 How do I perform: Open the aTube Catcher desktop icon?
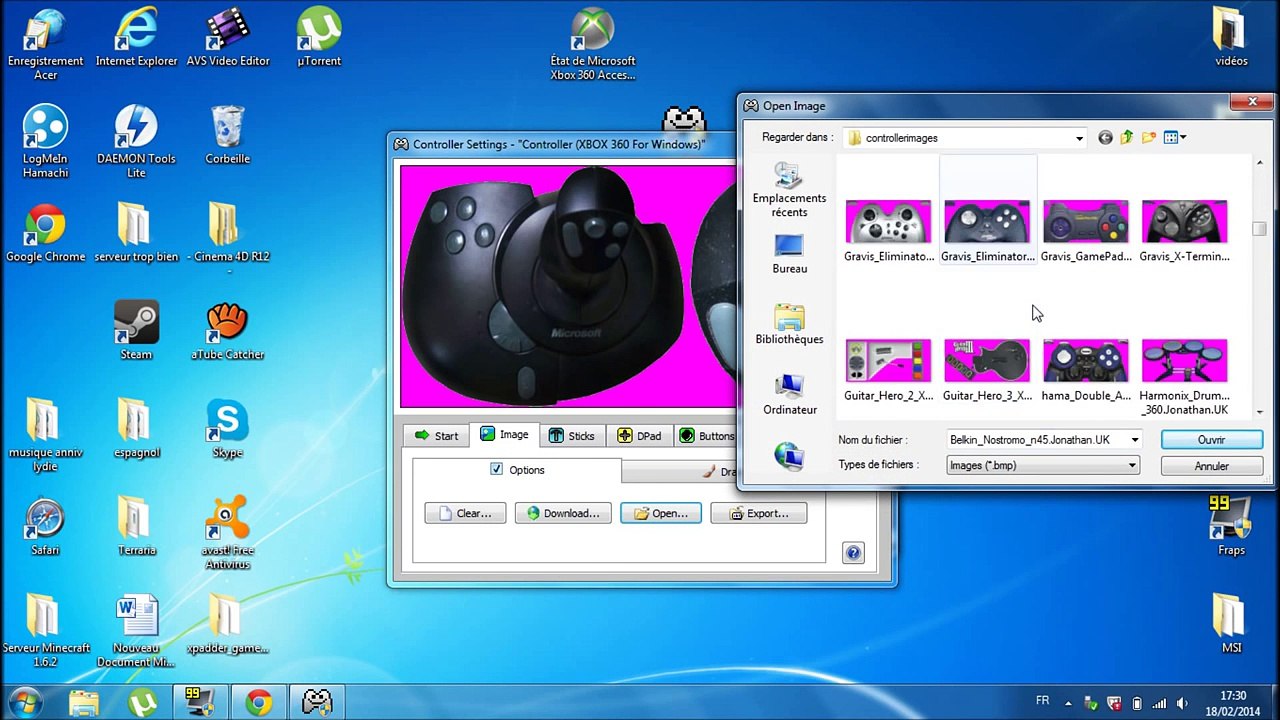227,331
